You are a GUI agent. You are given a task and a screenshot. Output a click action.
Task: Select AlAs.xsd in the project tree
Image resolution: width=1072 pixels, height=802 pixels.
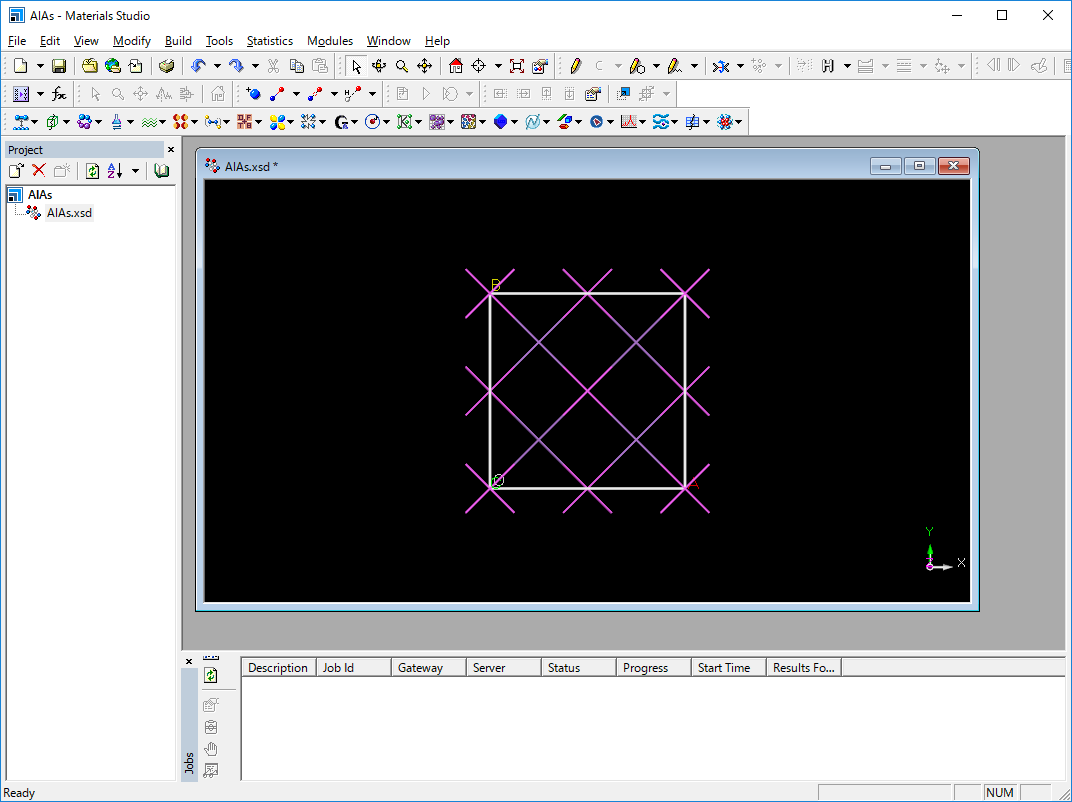click(69, 213)
